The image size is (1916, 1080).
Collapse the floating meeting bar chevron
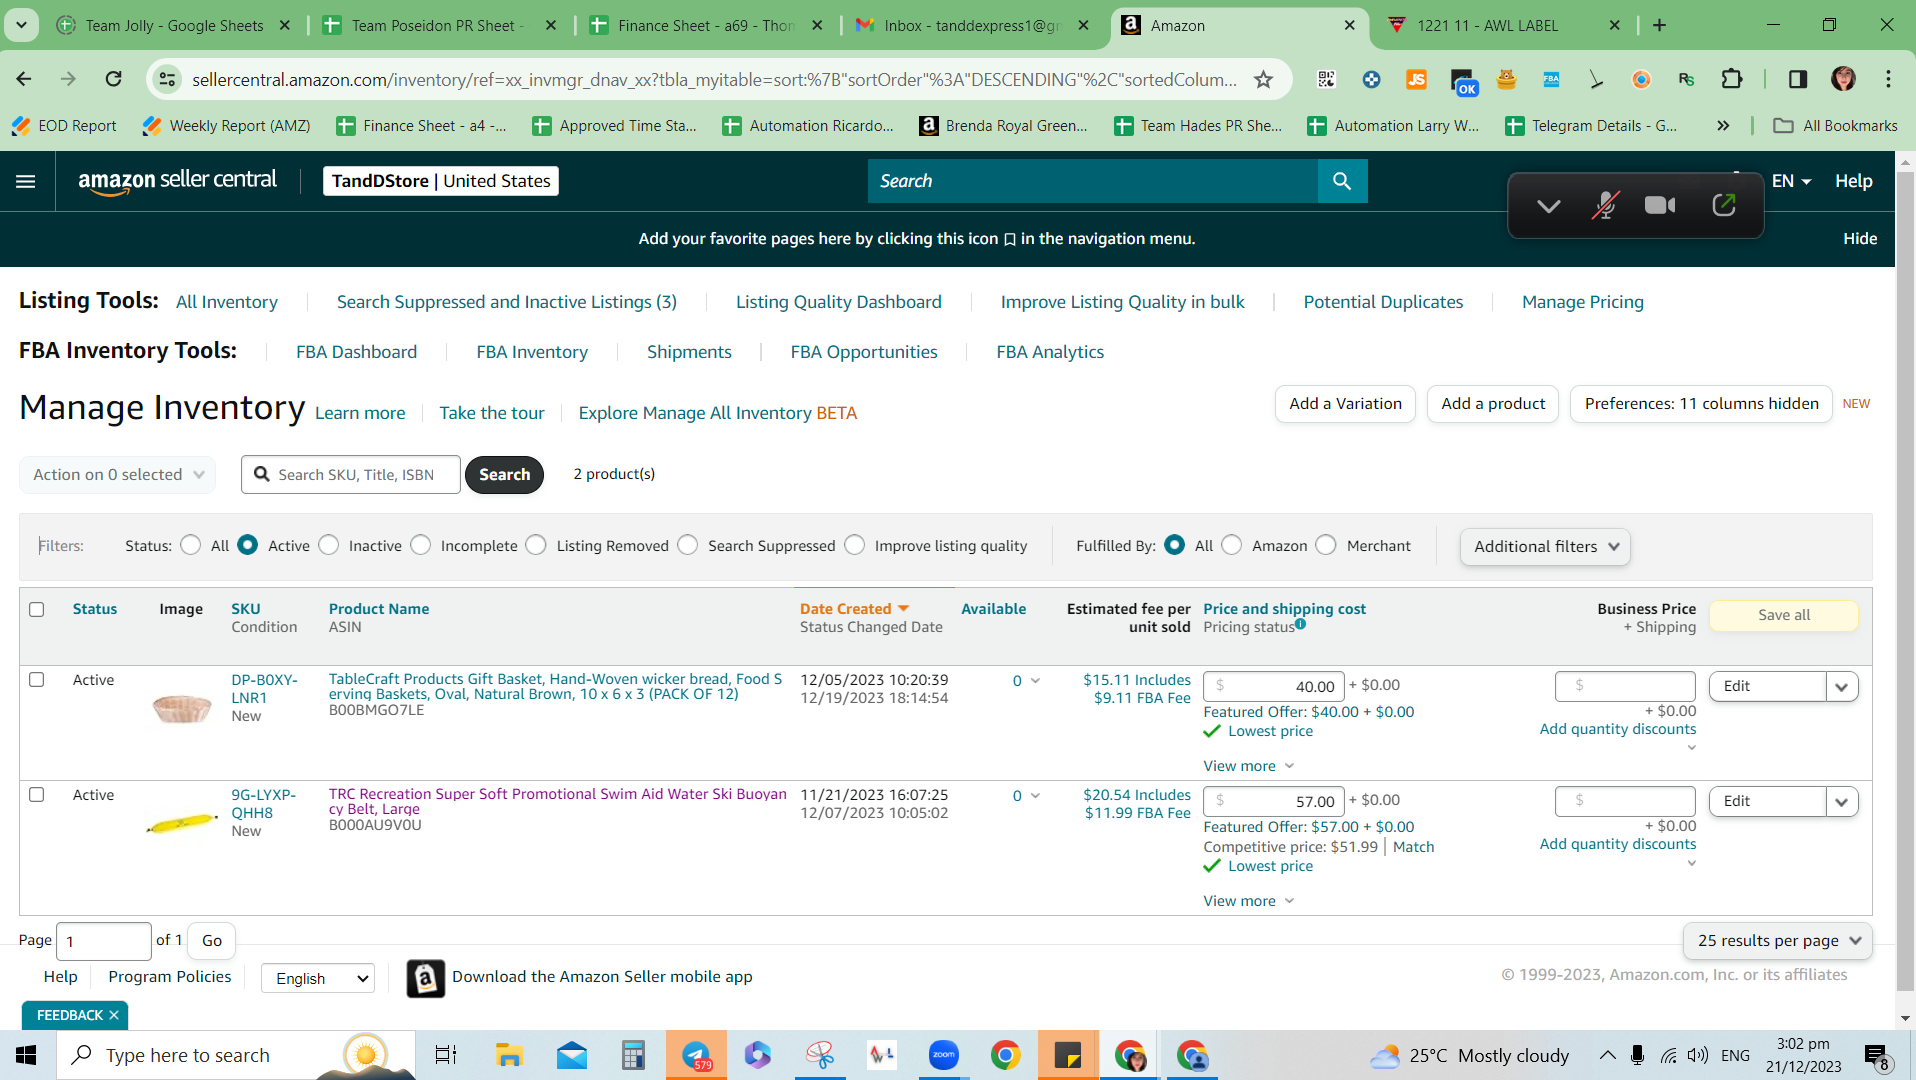click(1549, 206)
